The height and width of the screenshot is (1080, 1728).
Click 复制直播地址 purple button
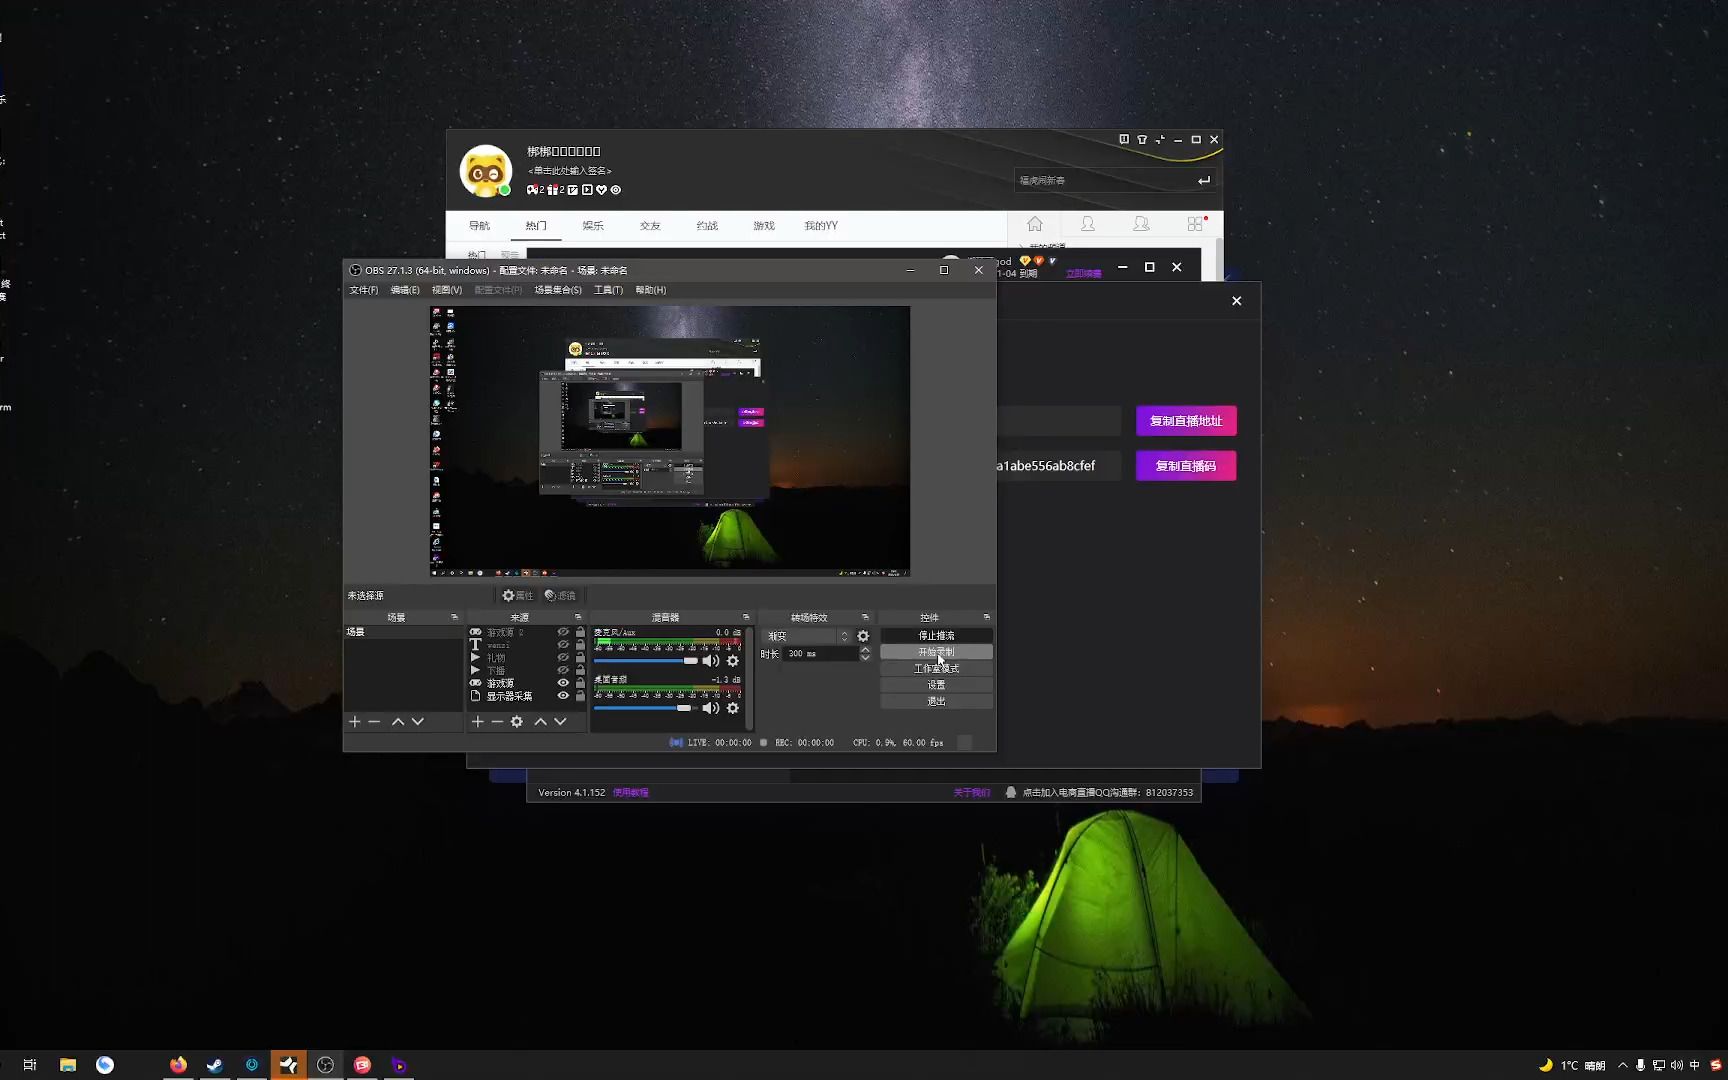tap(1186, 421)
